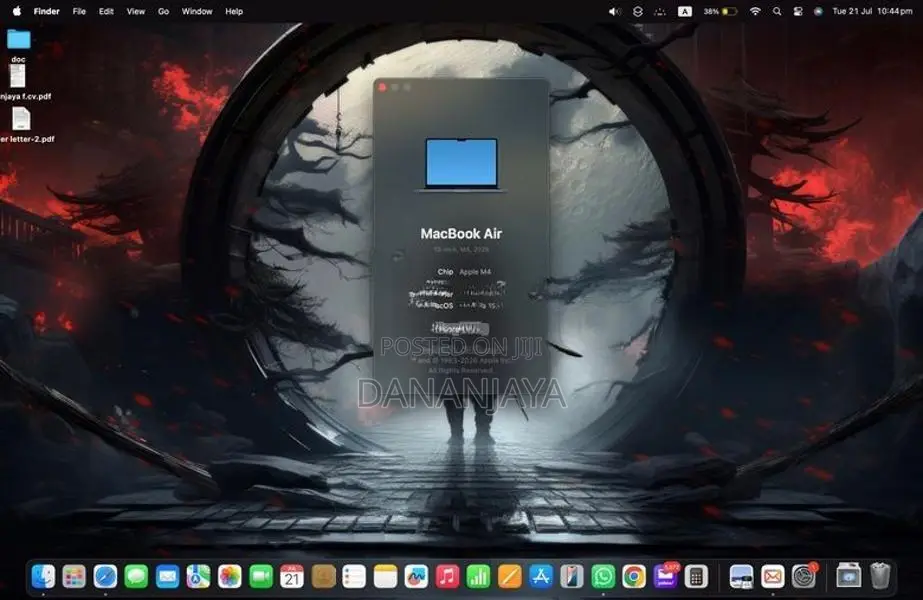Open the Edit menu

pyautogui.click(x=106, y=11)
